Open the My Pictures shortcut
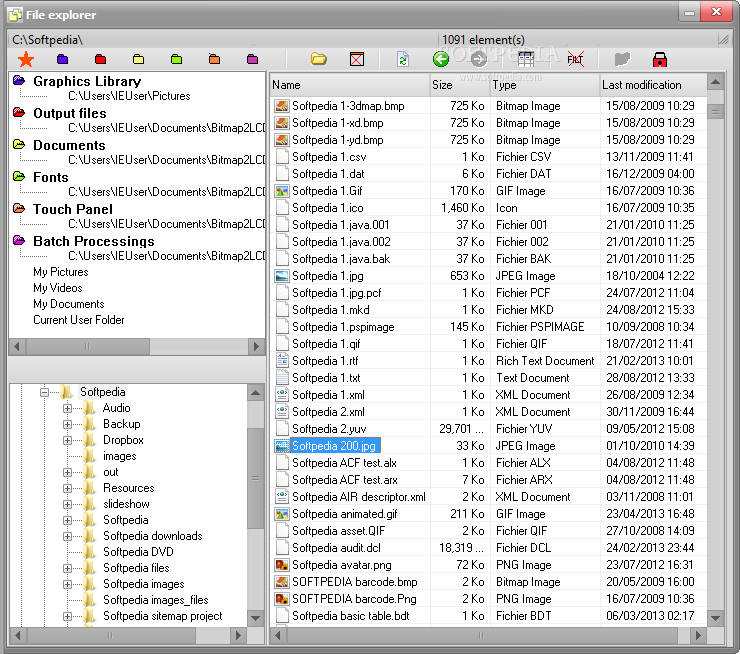Image resolution: width=740 pixels, height=654 pixels. click(61, 272)
